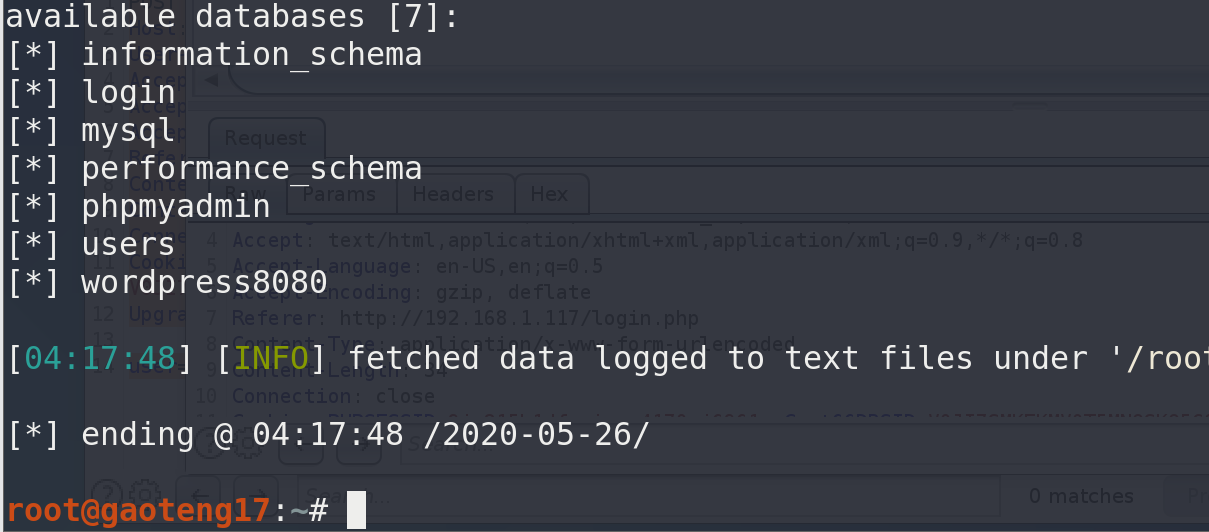Click the 0 matches counter
Viewport: 1209px width, 532px height.
1081,496
